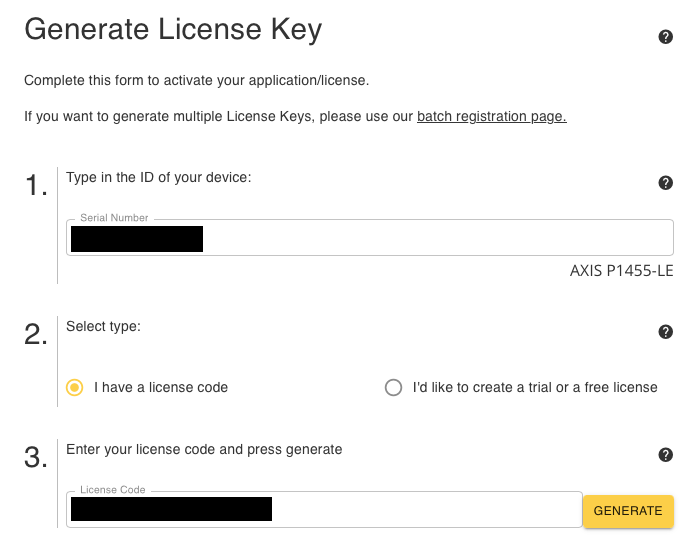
Task: Select the "I have a license code" option
Action: pos(74,387)
